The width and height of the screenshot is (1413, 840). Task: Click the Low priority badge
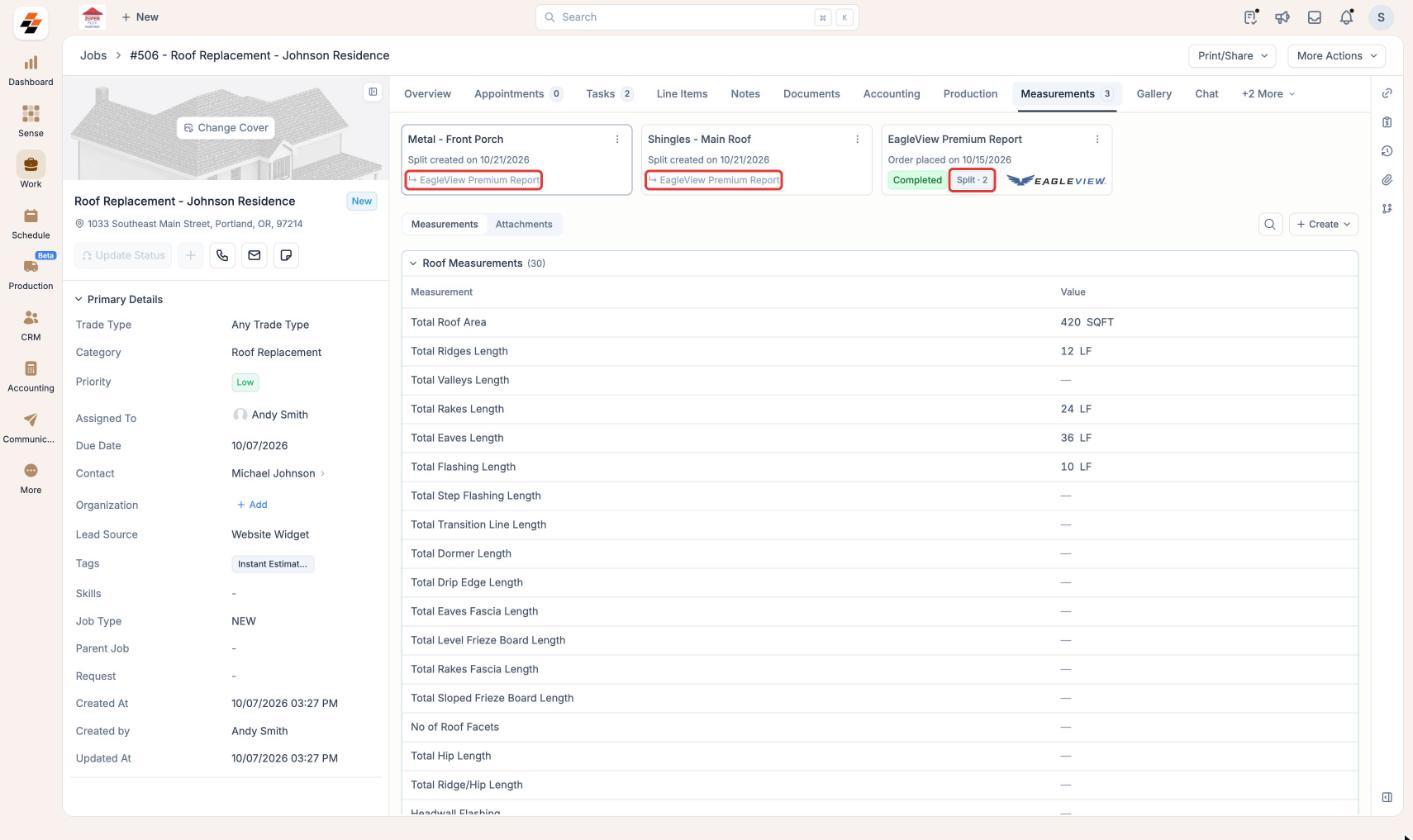pos(245,382)
